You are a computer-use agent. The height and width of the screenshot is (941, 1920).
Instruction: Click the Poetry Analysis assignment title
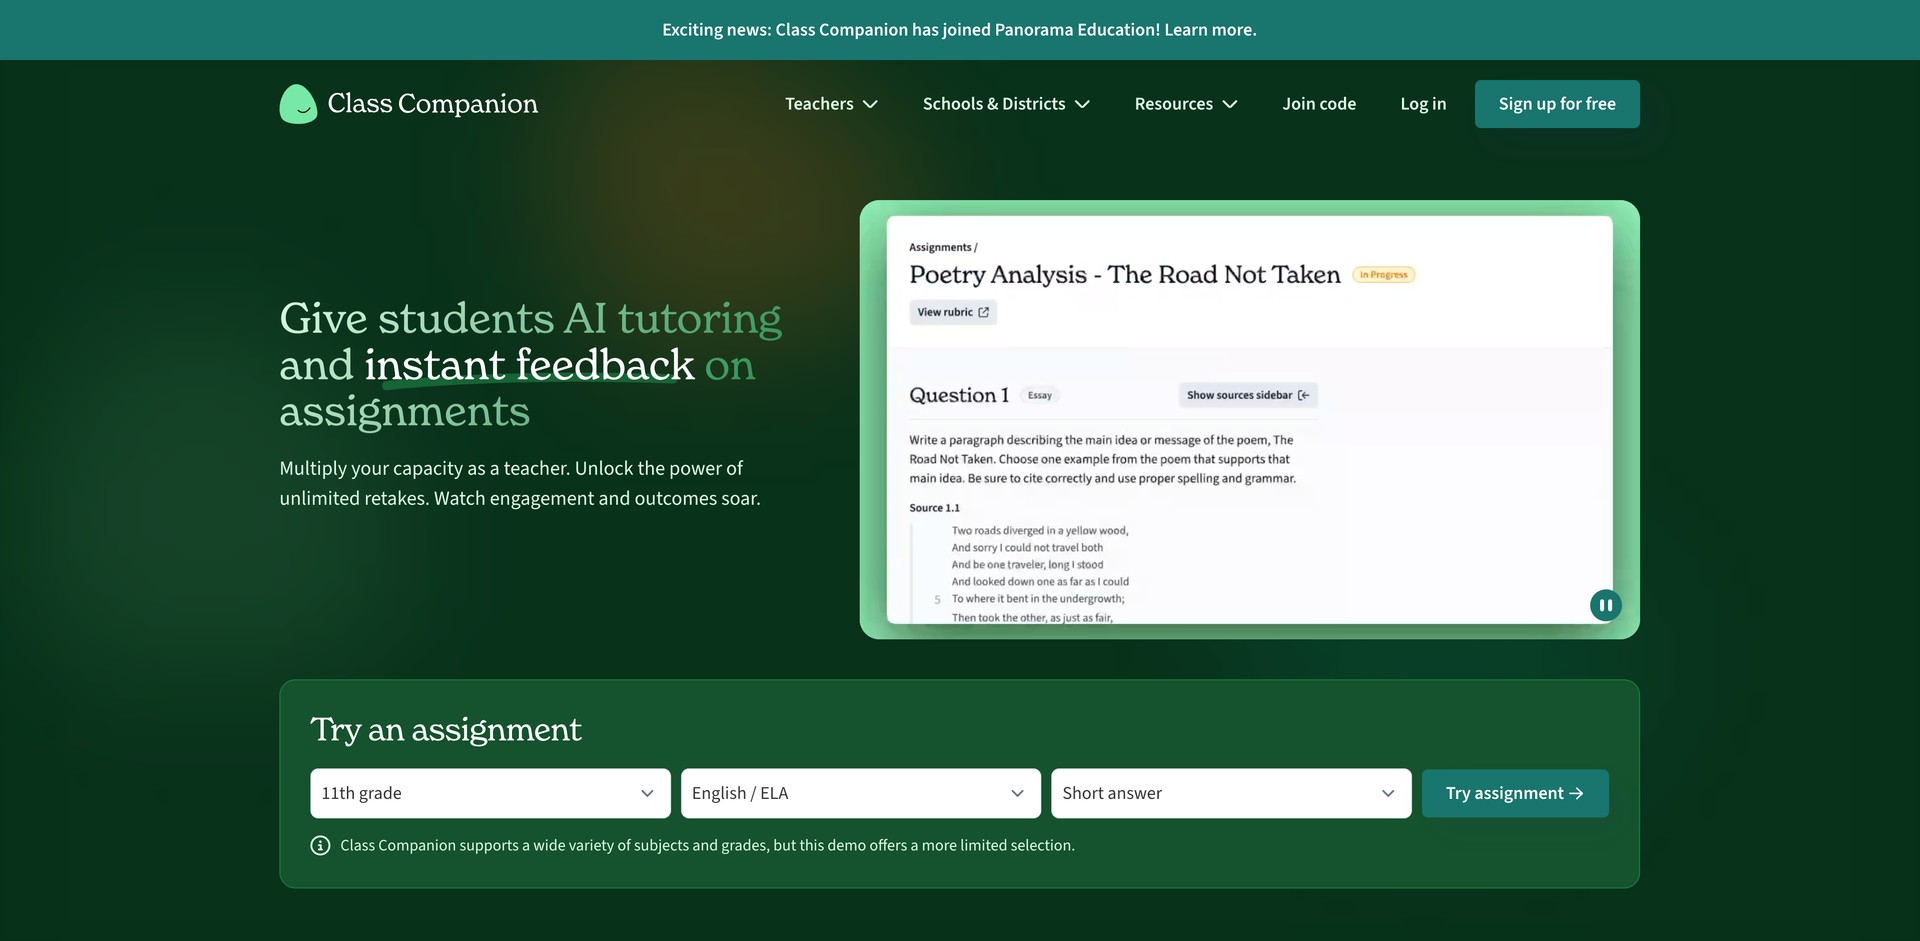tap(1125, 275)
